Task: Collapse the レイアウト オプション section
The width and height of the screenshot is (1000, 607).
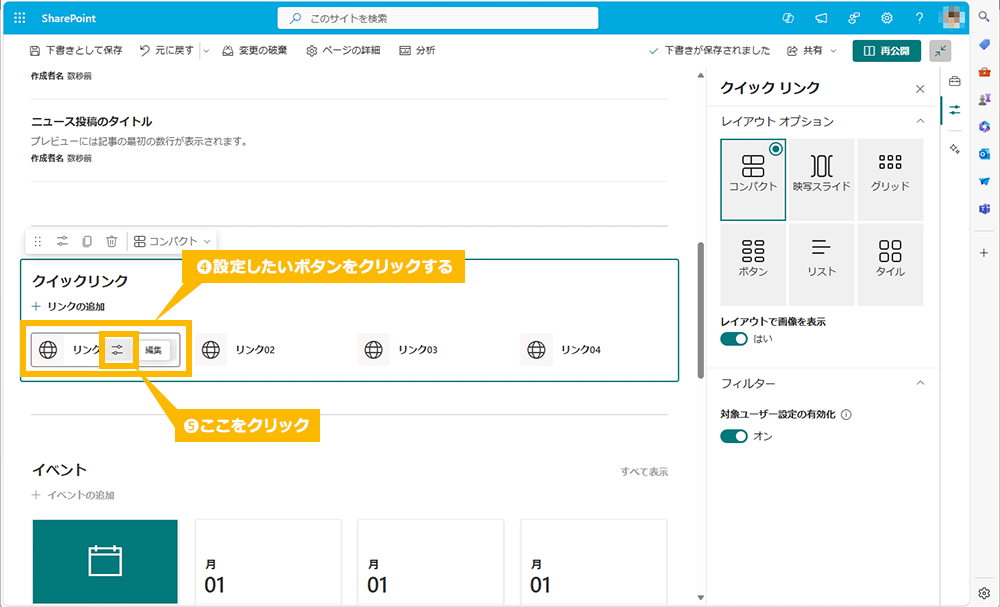Action: coord(920,121)
